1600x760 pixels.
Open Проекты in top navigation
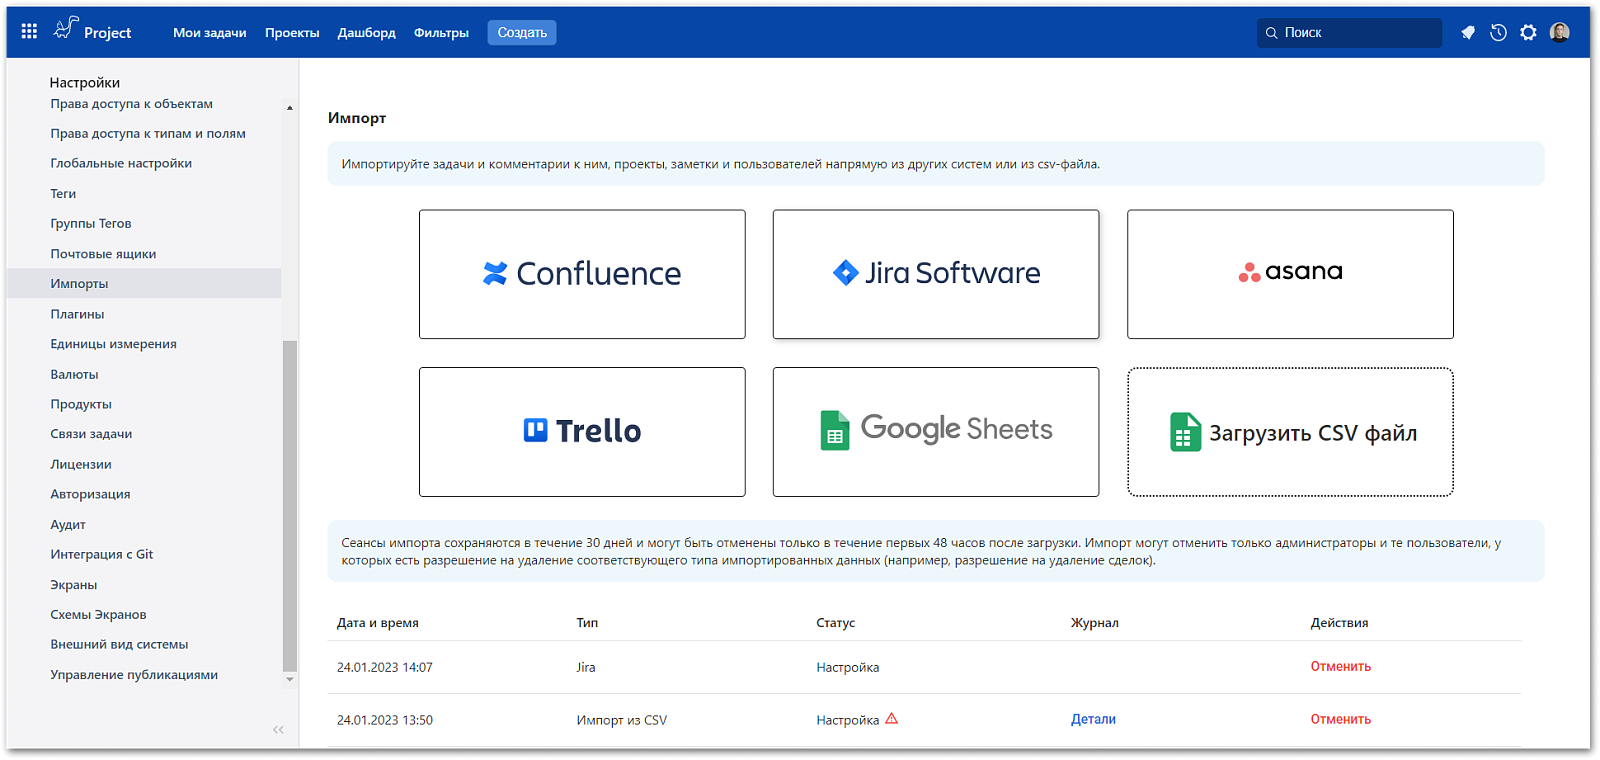pyautogui.click(x=292, y=33)
